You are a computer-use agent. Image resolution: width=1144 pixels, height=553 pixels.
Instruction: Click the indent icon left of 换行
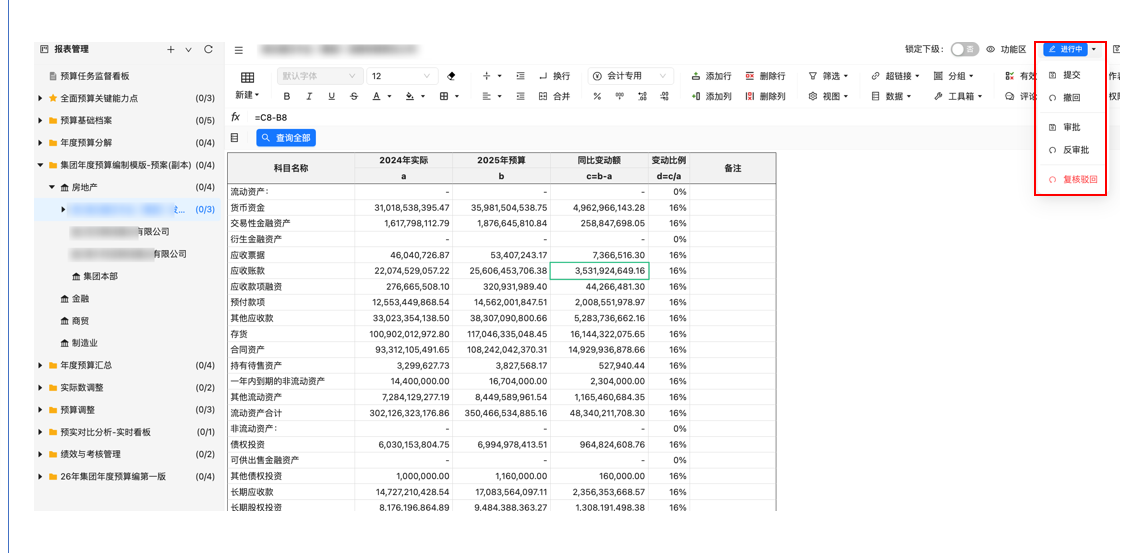pos(520,76)
